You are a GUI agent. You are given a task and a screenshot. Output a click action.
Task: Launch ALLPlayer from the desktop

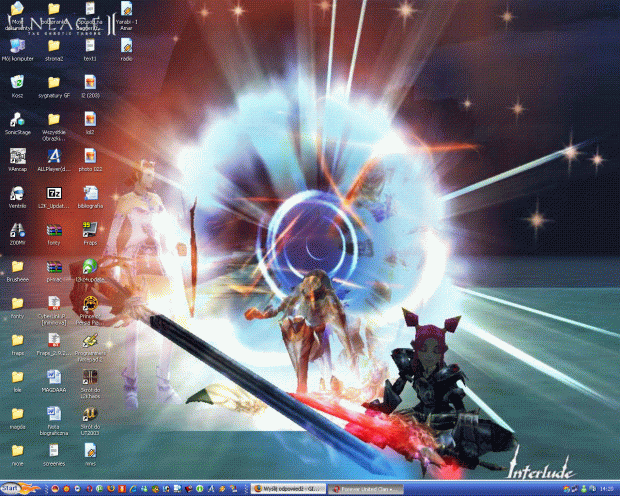pyautogui.click(x=54, y=156)
